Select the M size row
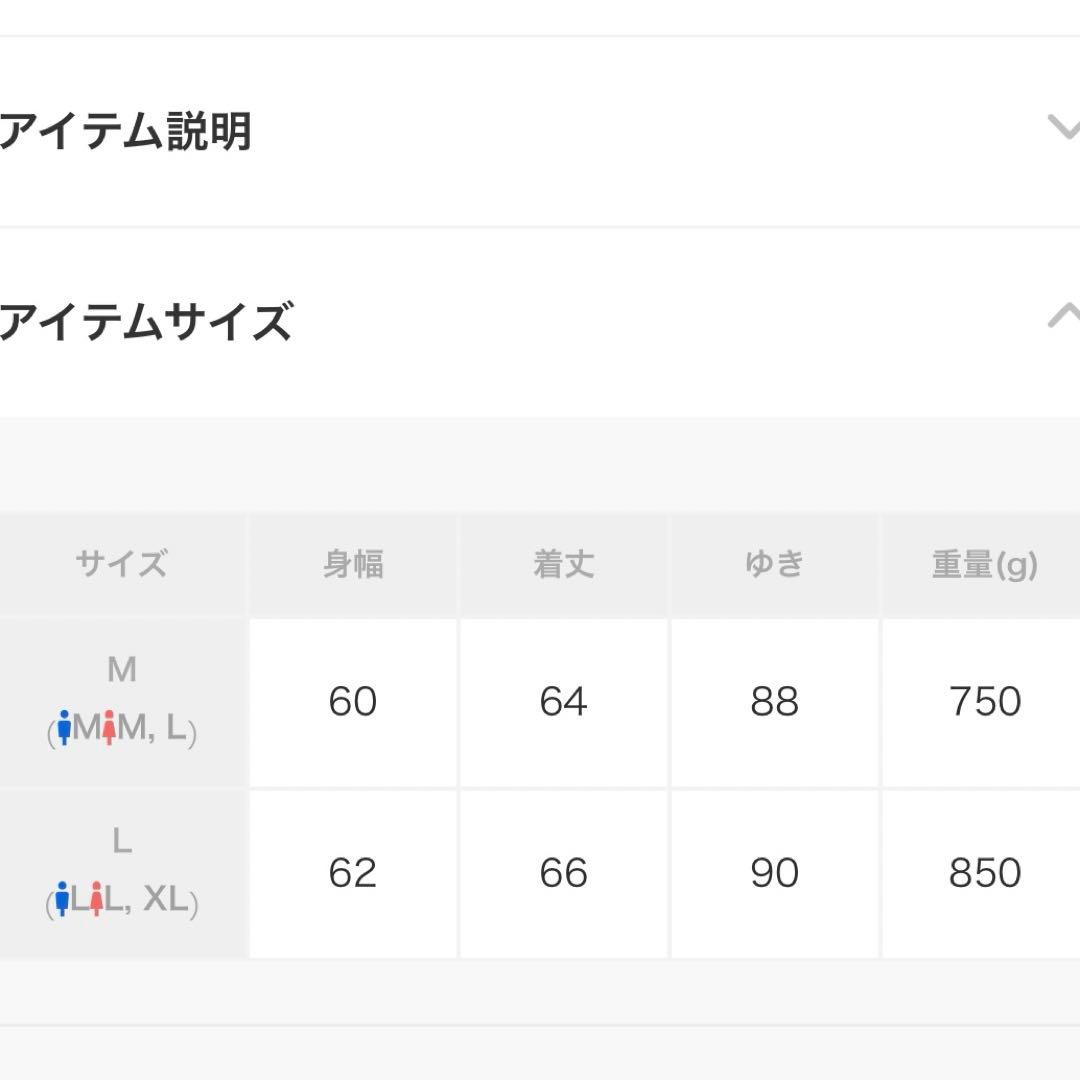Viewport: 1080px width, 1080px height. coord(122,700)
